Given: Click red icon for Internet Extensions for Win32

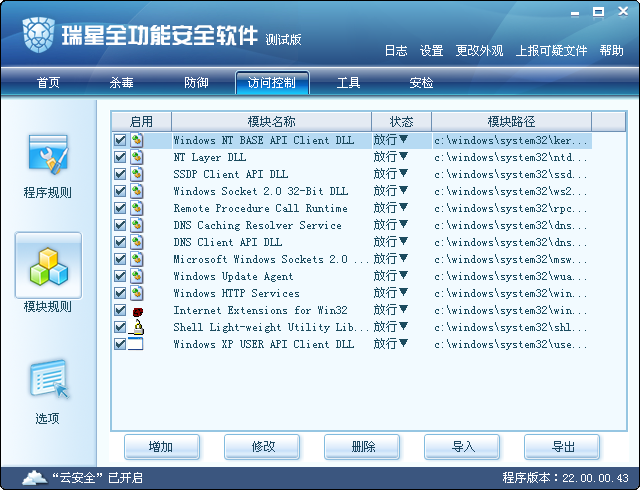Looking at the screenshot, I should click(138, 312).
